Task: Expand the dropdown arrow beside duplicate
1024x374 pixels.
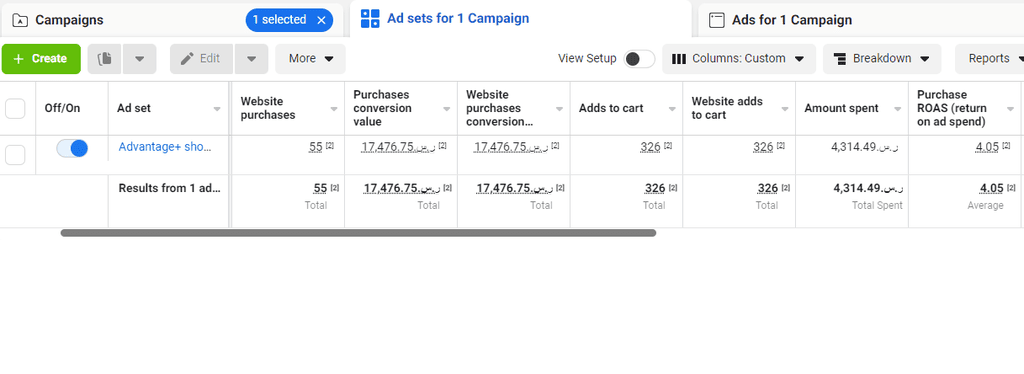Action: click(139, 59)
